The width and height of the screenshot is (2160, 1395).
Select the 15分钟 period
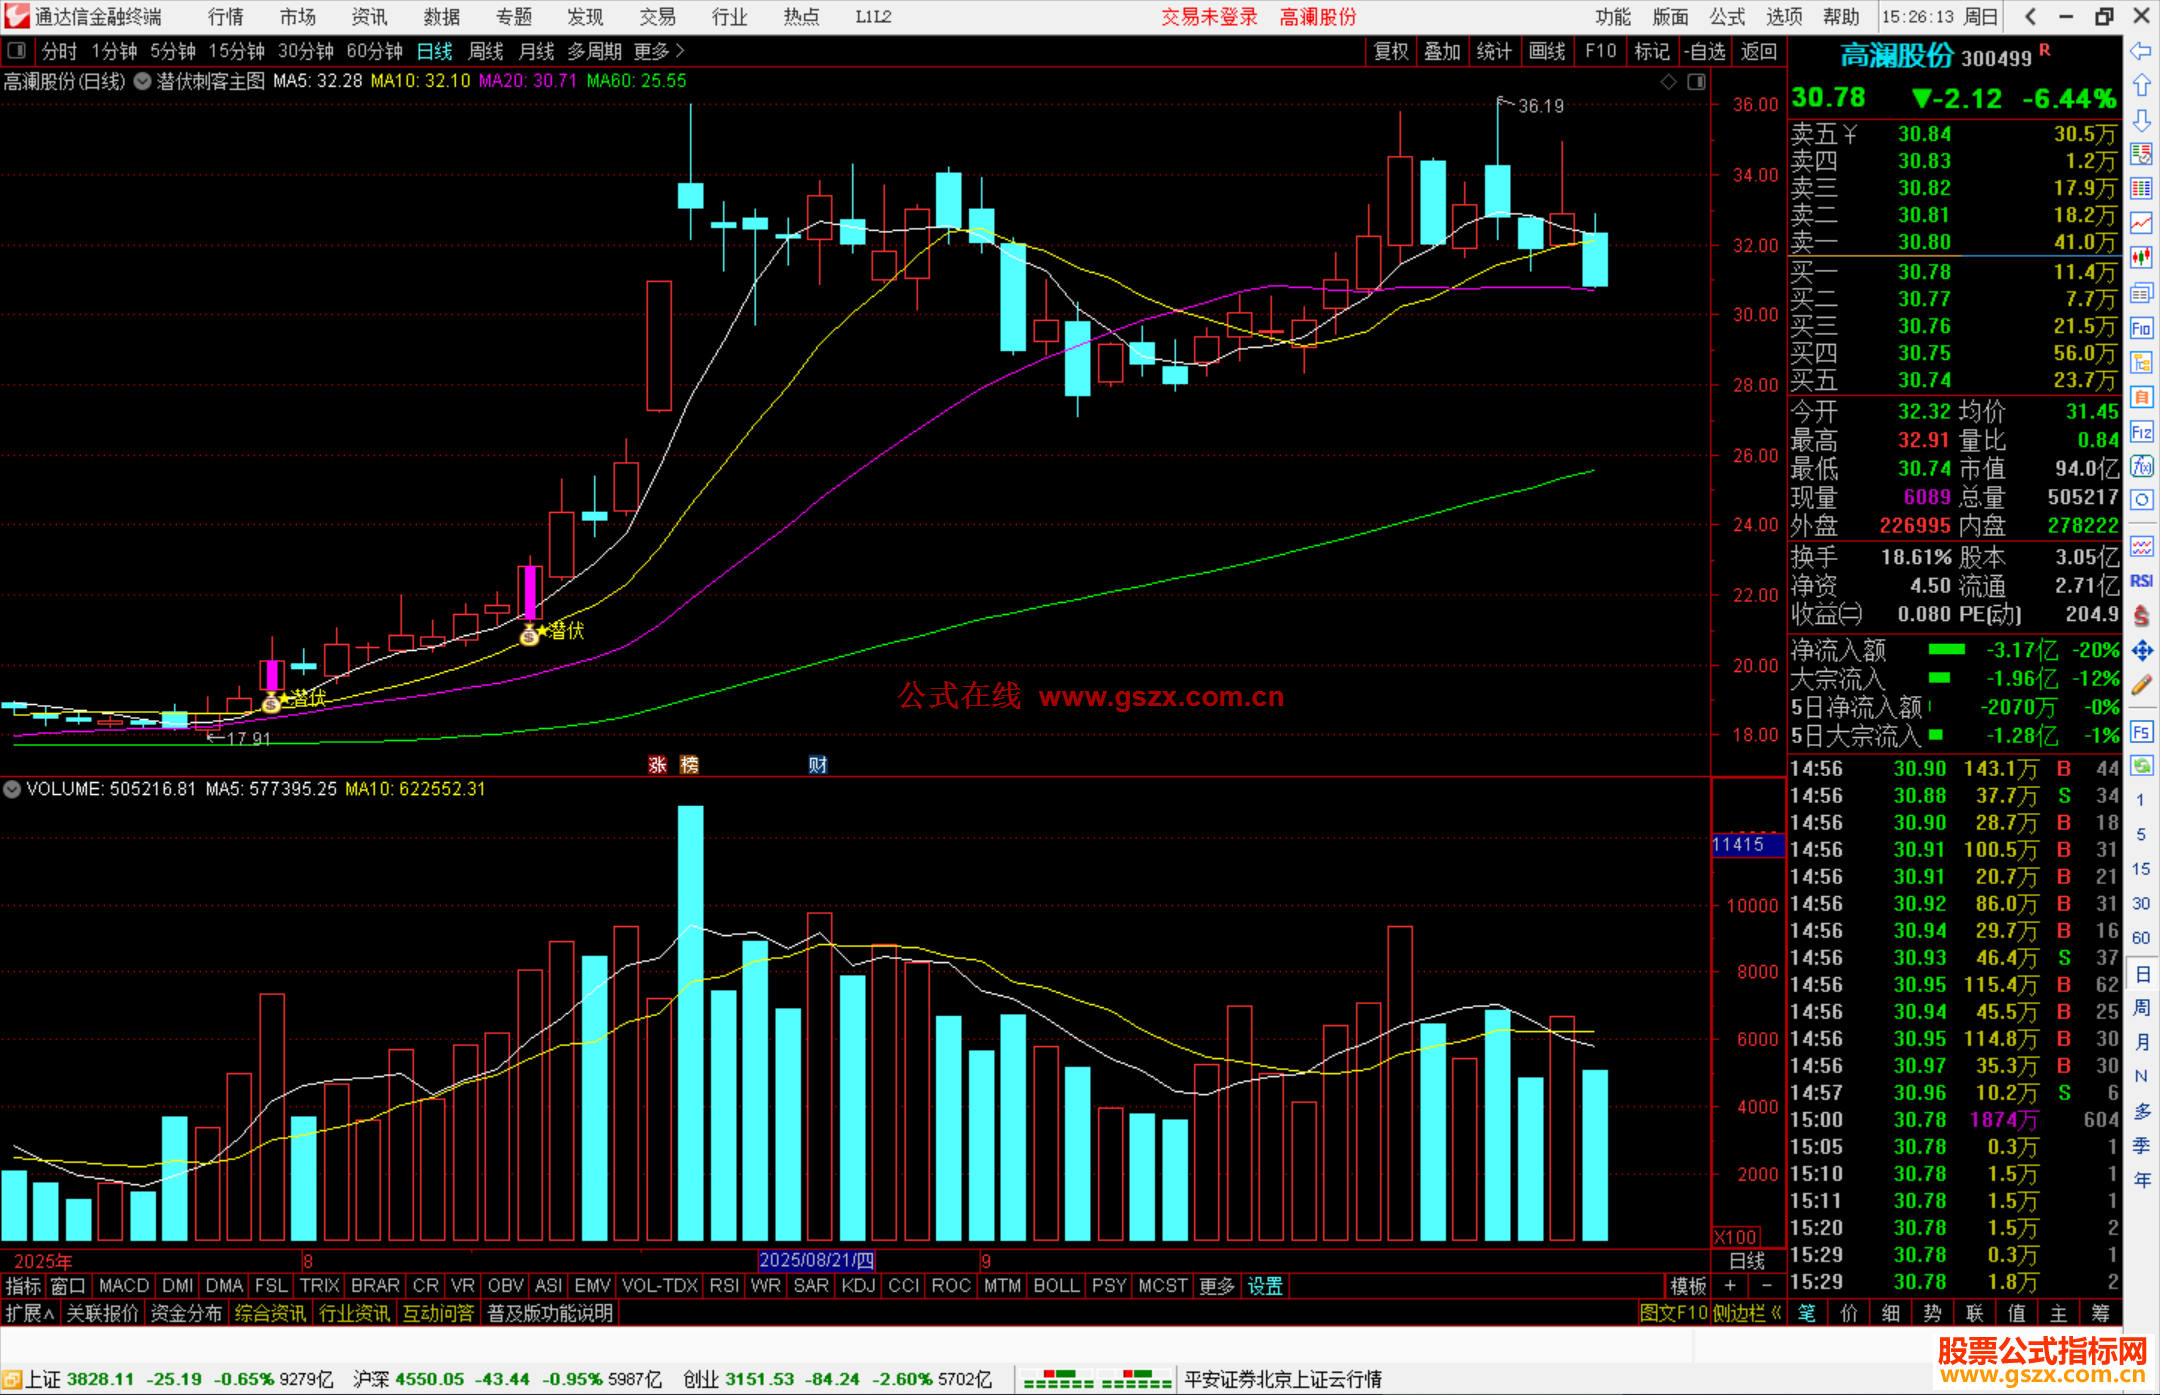(236, 51)
